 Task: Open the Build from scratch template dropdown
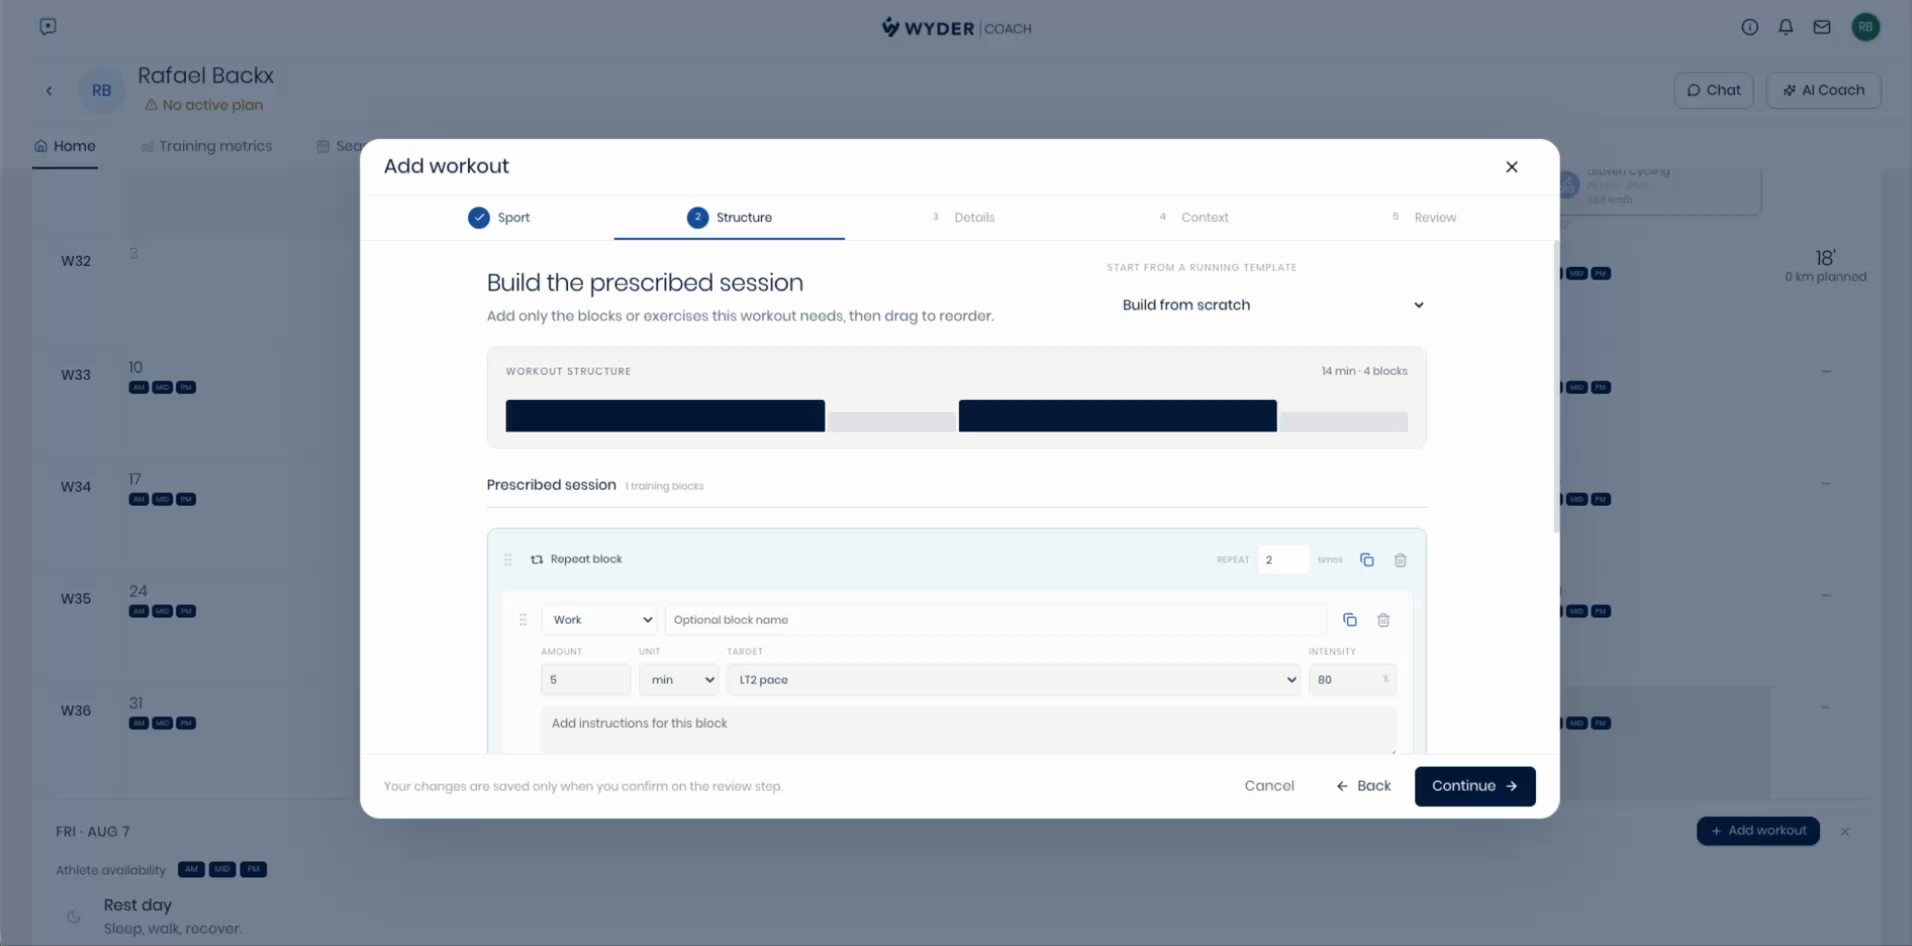1272,305
